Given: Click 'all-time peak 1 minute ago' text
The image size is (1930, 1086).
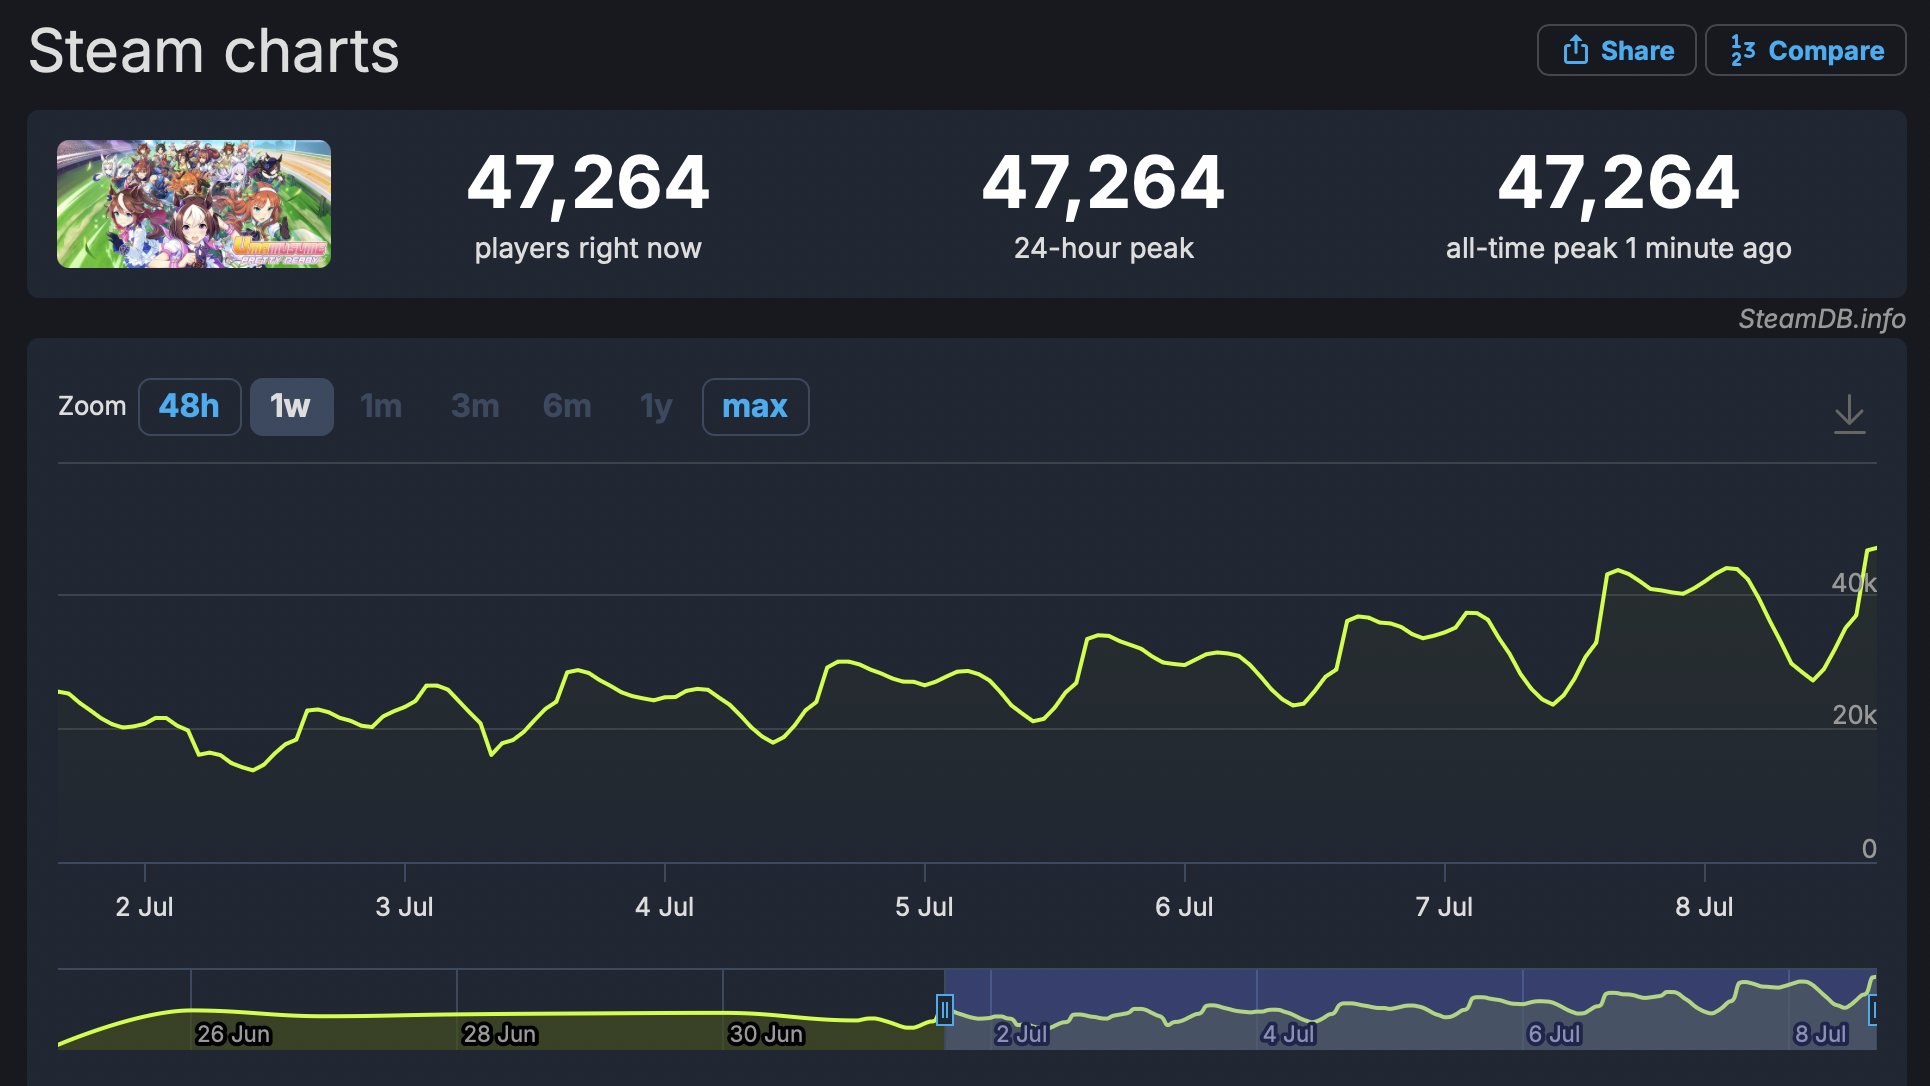Looking at the screenshot, I should (1618, 248).
